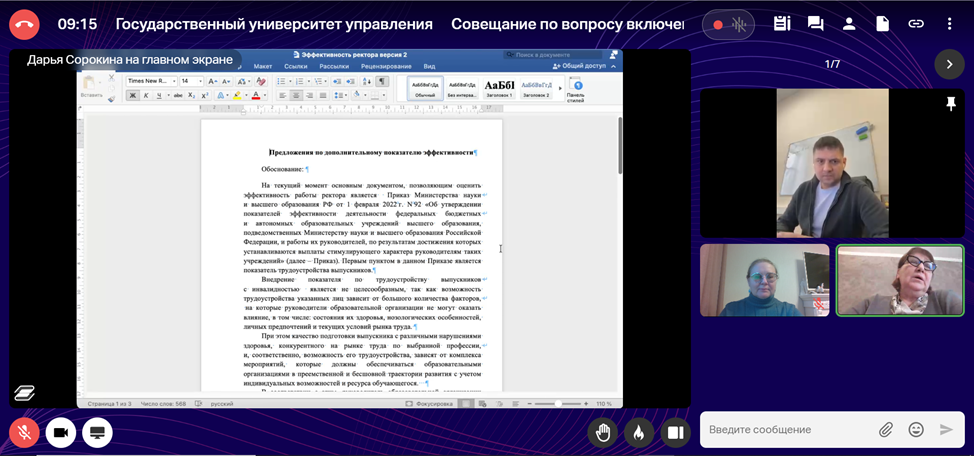Attach a file to chat message
The image size is (974, 456).
point(885,430)
